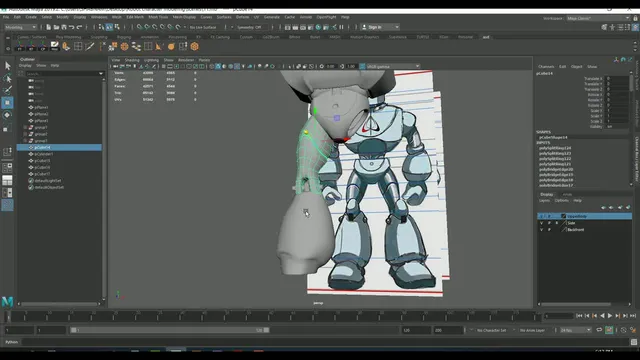Click the layer editor horizontal scrollbar
640x360 pixels.
(x=576, y=304)
